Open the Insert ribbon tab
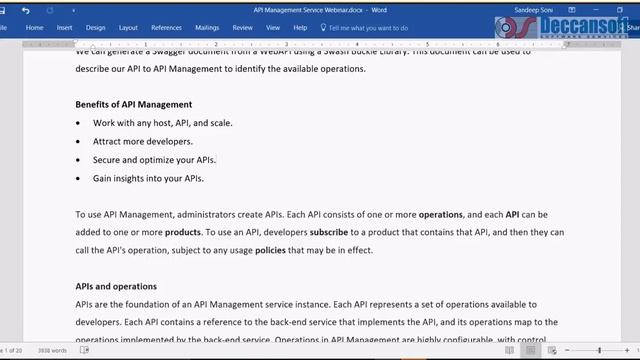The image size is (640, 360). pyautogui.click(x=64, y=28)
